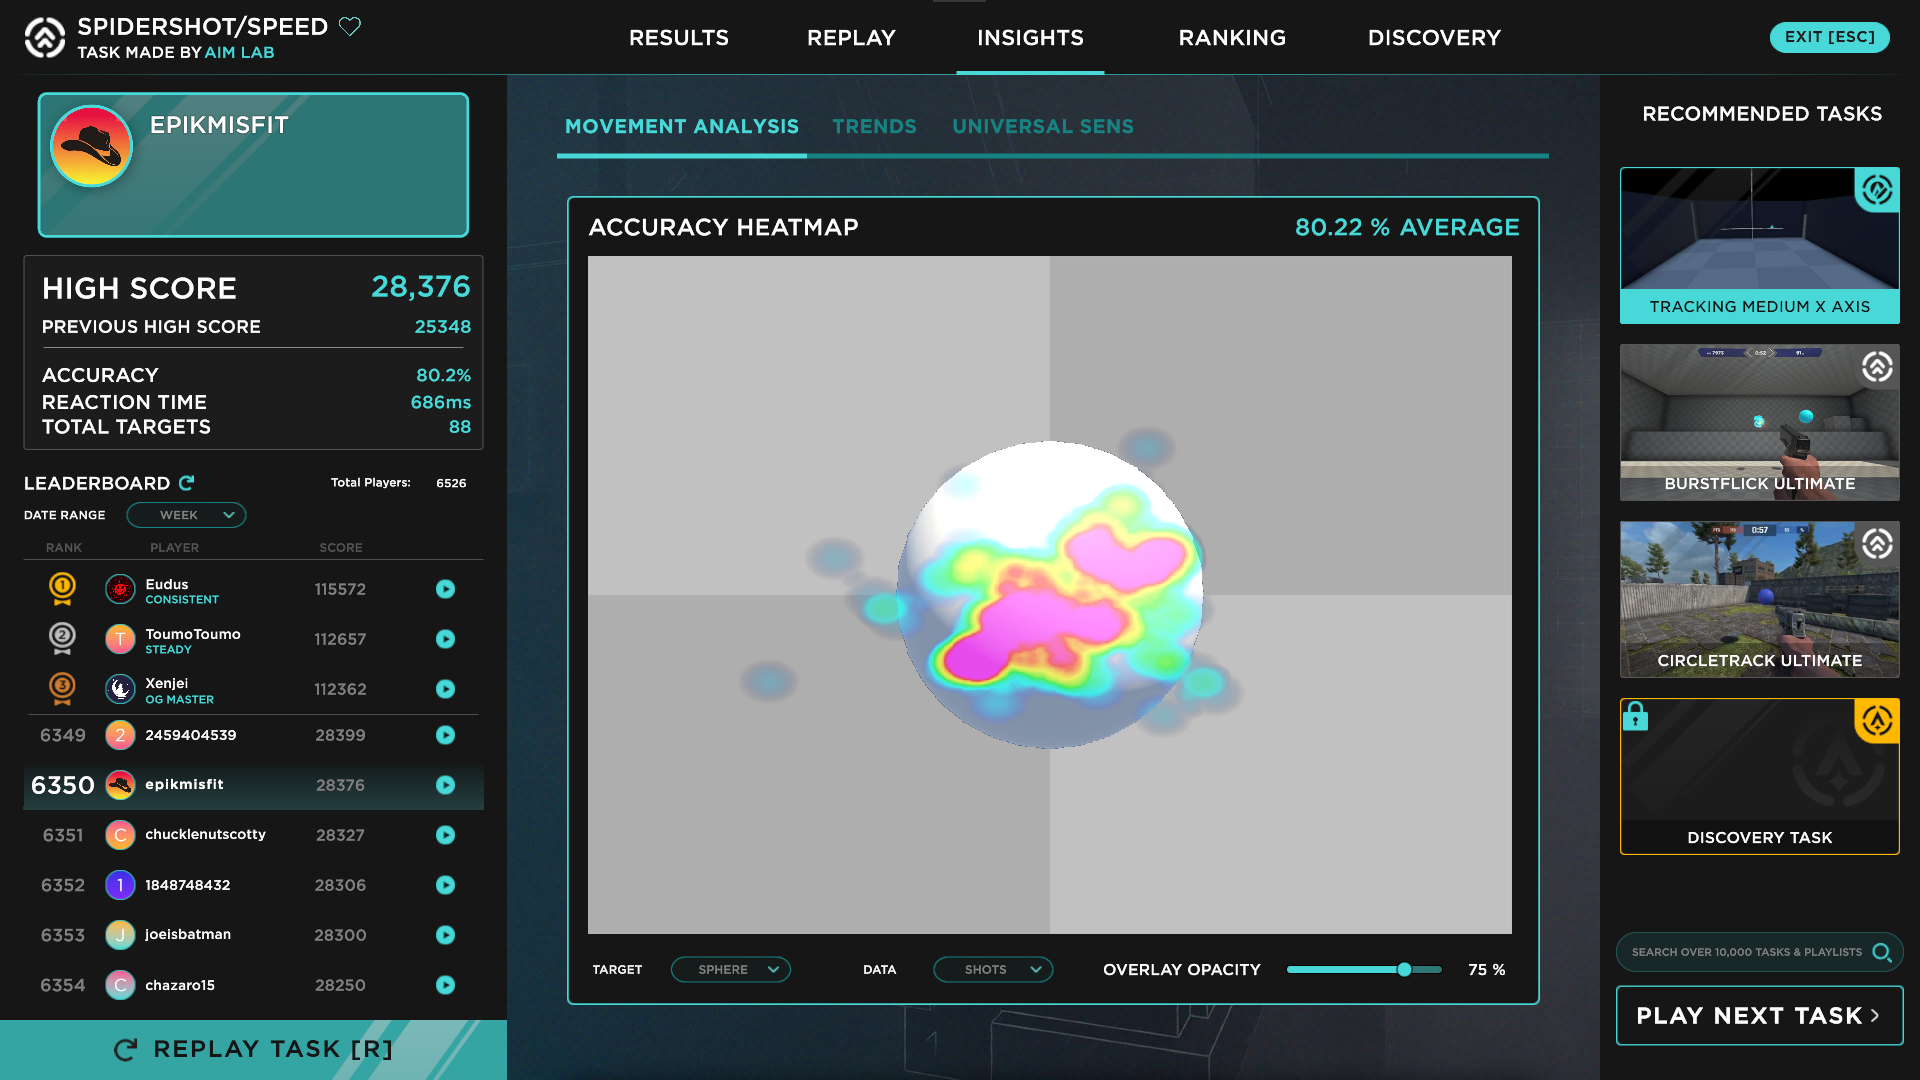
Task: Click the AIM LAB creator link
Action: (x=239, y=53)
